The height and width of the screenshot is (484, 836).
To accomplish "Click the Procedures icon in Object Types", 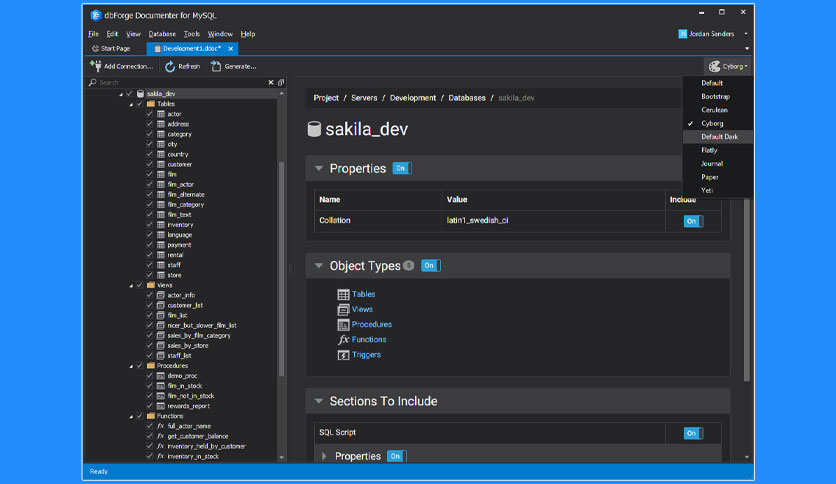I will (x=343, y=324).
